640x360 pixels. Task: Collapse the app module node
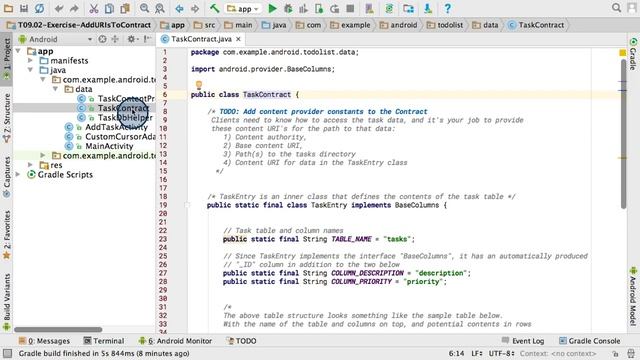(18, 51)
